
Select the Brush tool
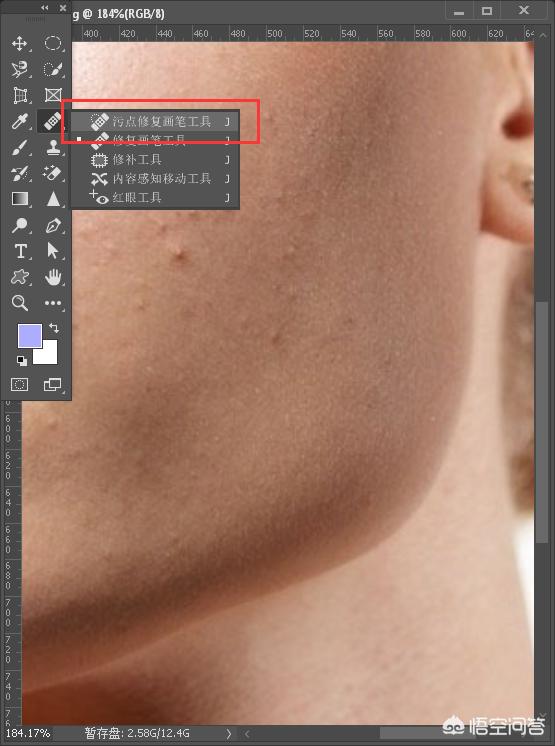point(19,147)
